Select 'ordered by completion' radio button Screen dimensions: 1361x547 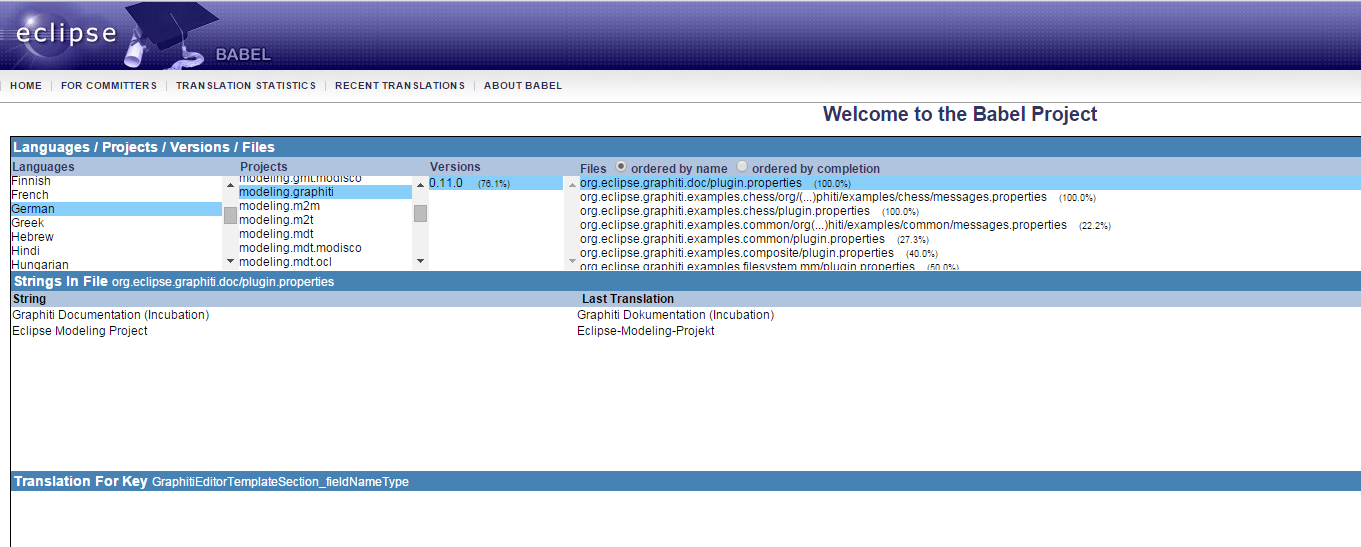742,167
